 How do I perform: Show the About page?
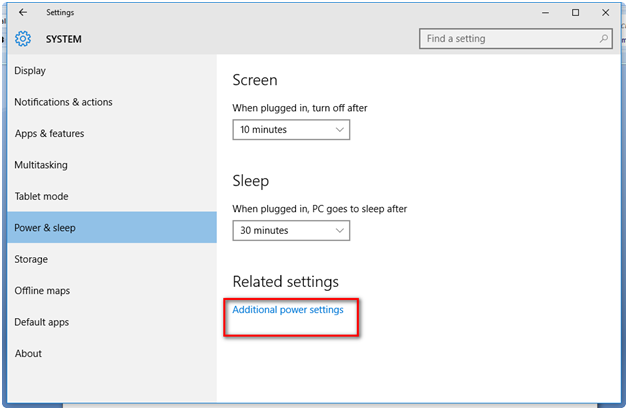pyautogui.click(x=28, y=354)
